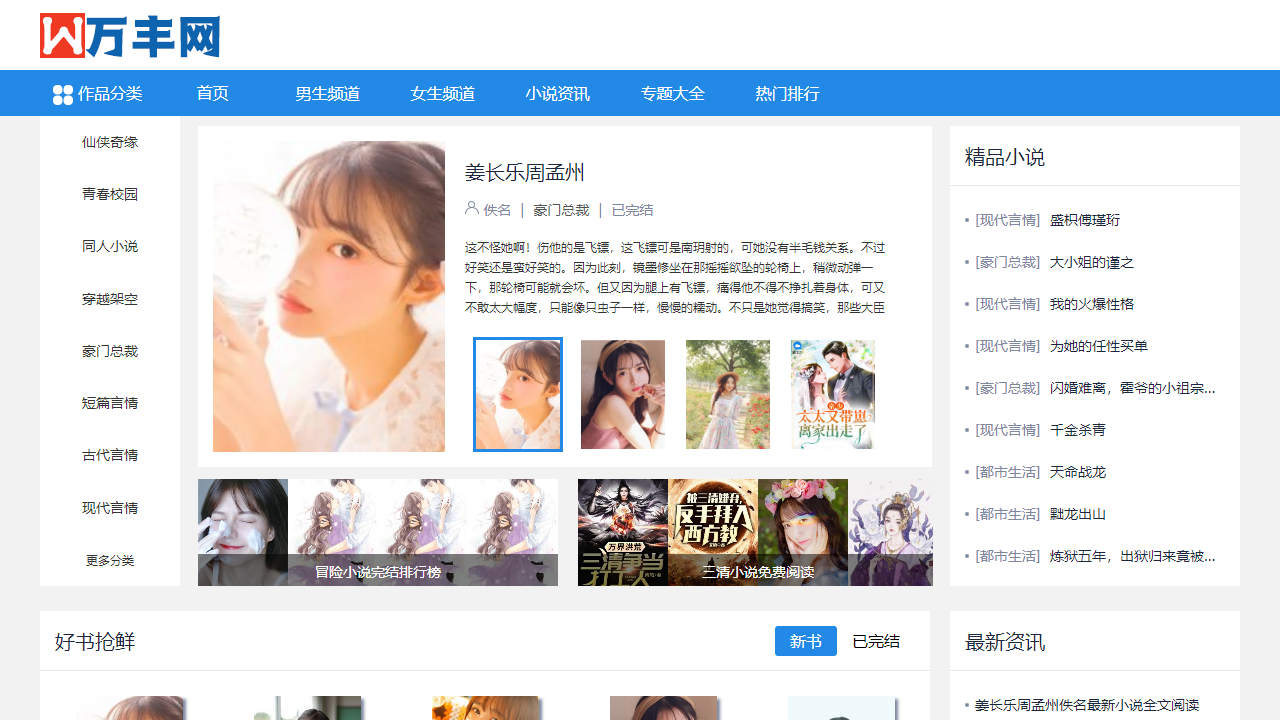1280x720 pixels.
Task: Browse the 现代言情 sidebar category
Action: pos(110,508)
